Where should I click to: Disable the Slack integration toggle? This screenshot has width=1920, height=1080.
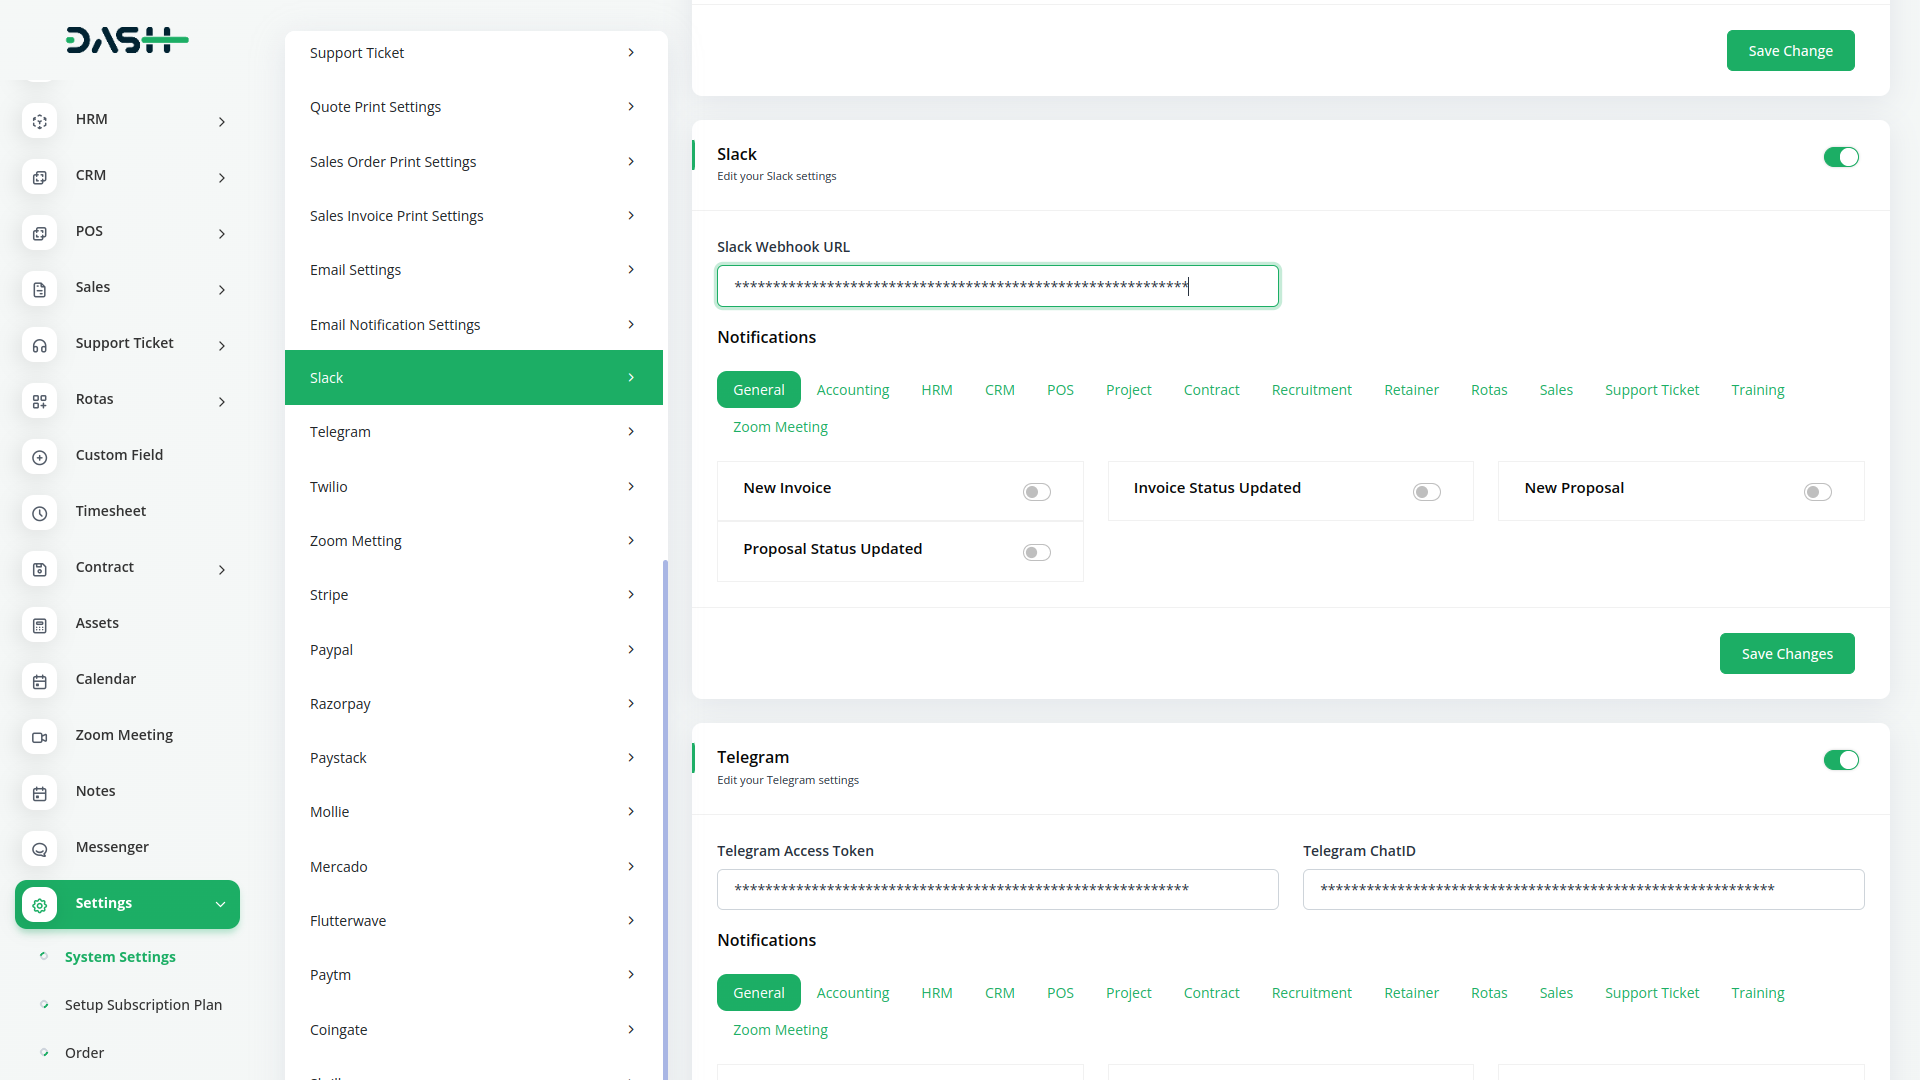pos(1840,157)
